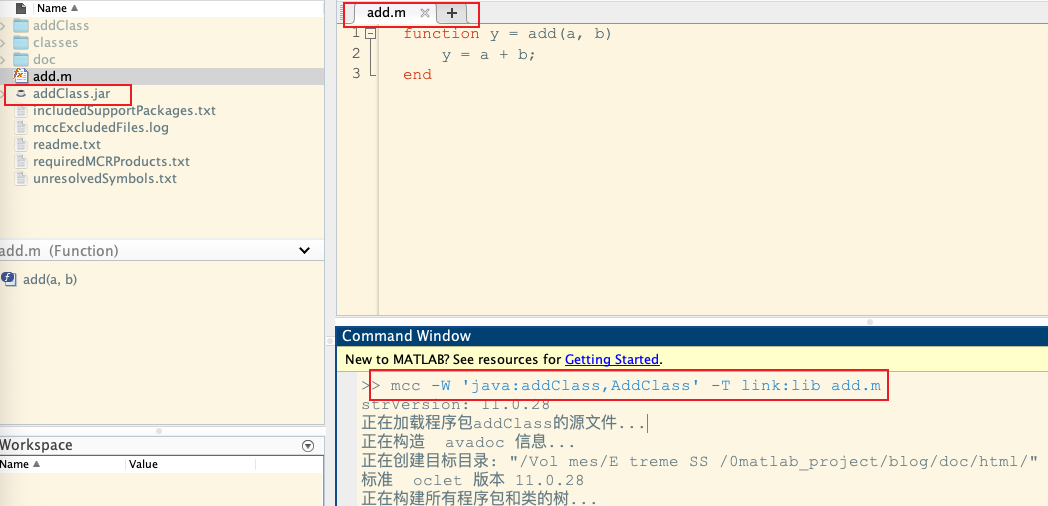Select addClass.jar file
Image resolution: width=1048 pixels, height=506 pixels.
point(72,94)
